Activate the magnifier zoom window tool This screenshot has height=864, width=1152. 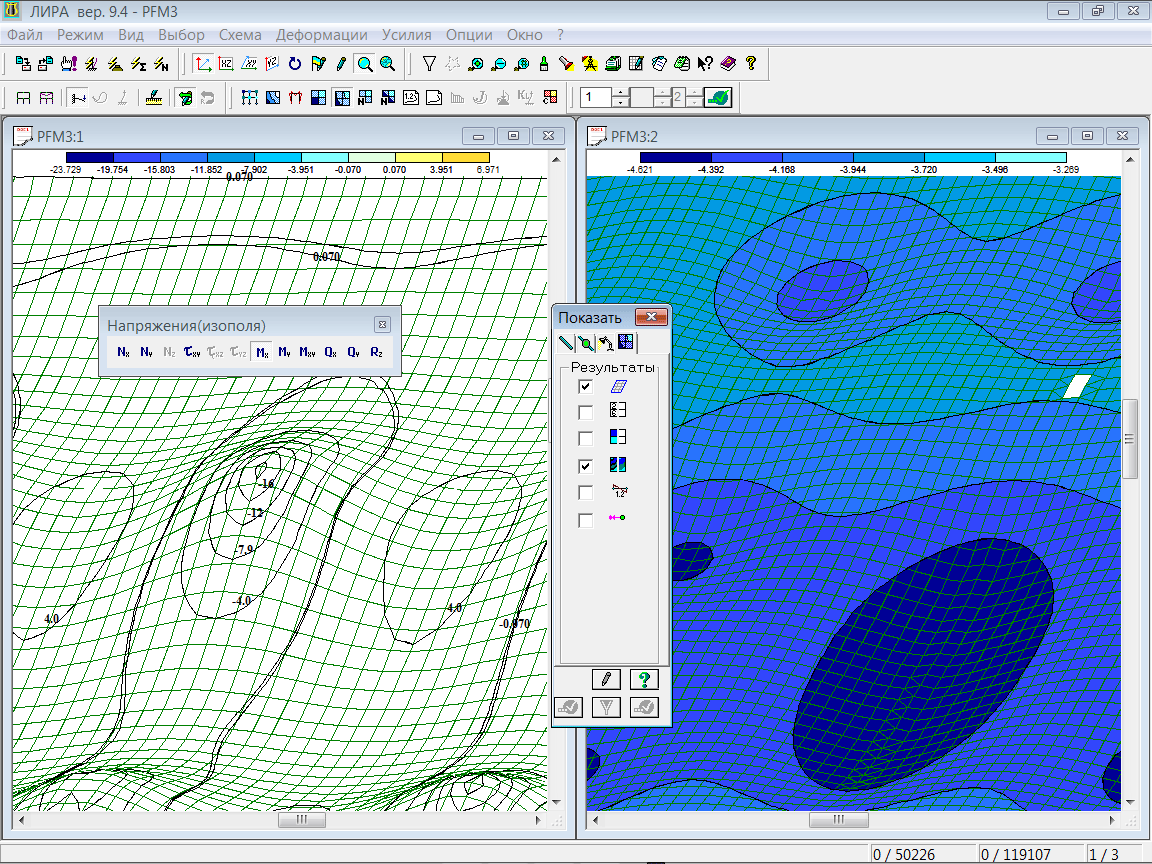point(365,64)
